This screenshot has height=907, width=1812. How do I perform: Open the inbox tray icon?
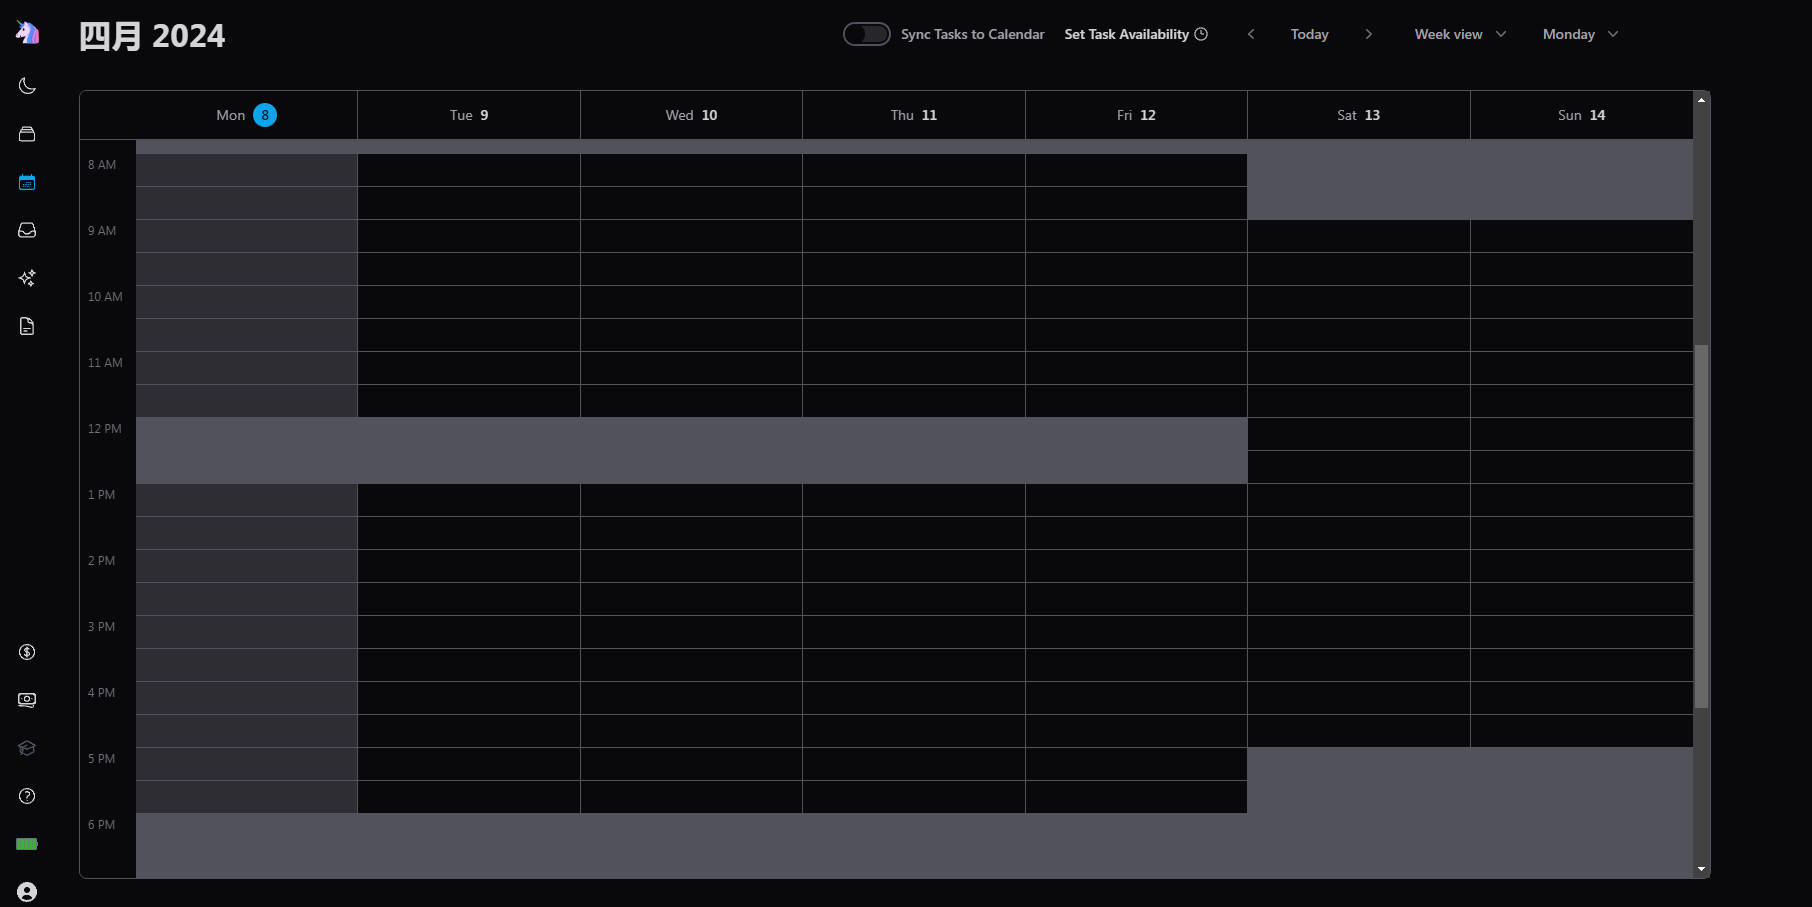(x=27, y=230)
